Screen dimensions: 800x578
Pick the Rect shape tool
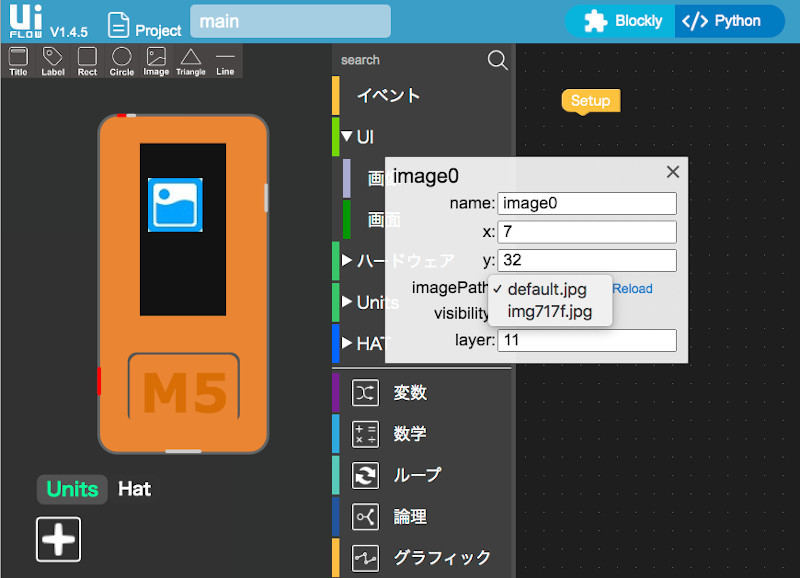coord(87,61)
